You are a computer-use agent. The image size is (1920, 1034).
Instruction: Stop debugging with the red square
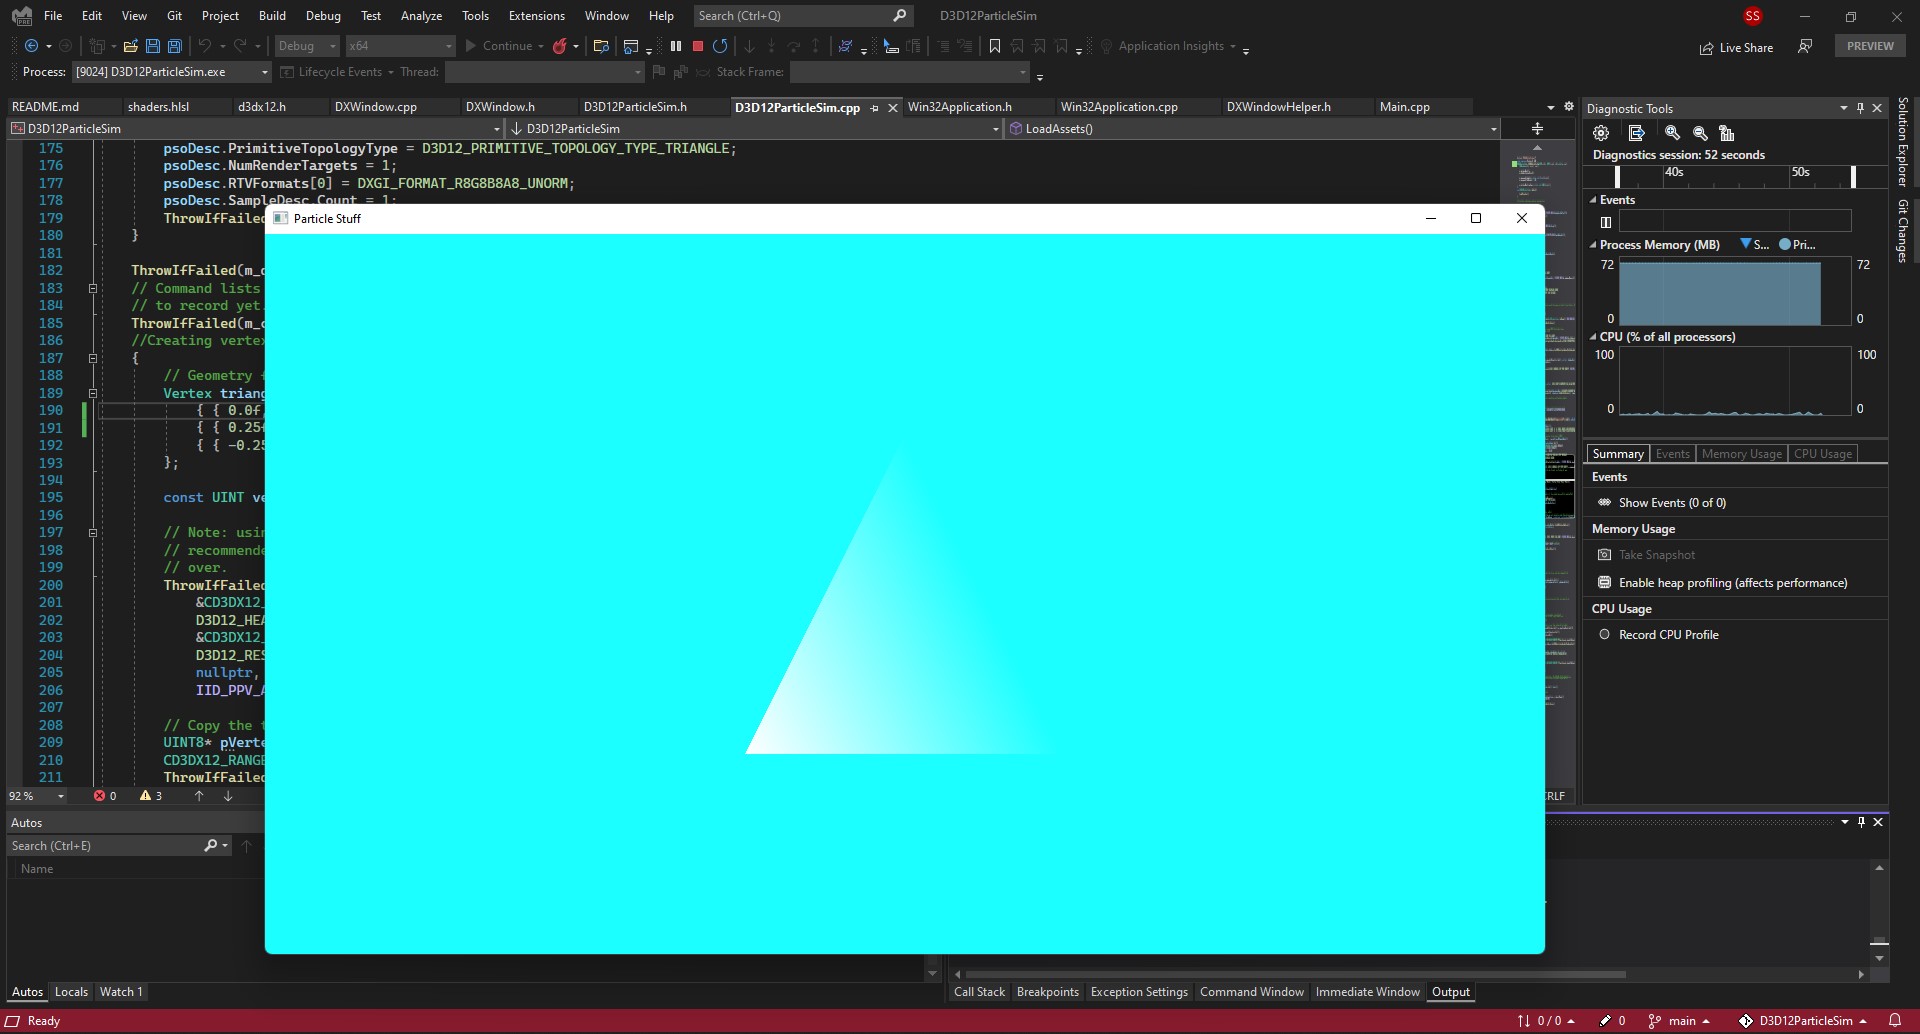point(698,46)
